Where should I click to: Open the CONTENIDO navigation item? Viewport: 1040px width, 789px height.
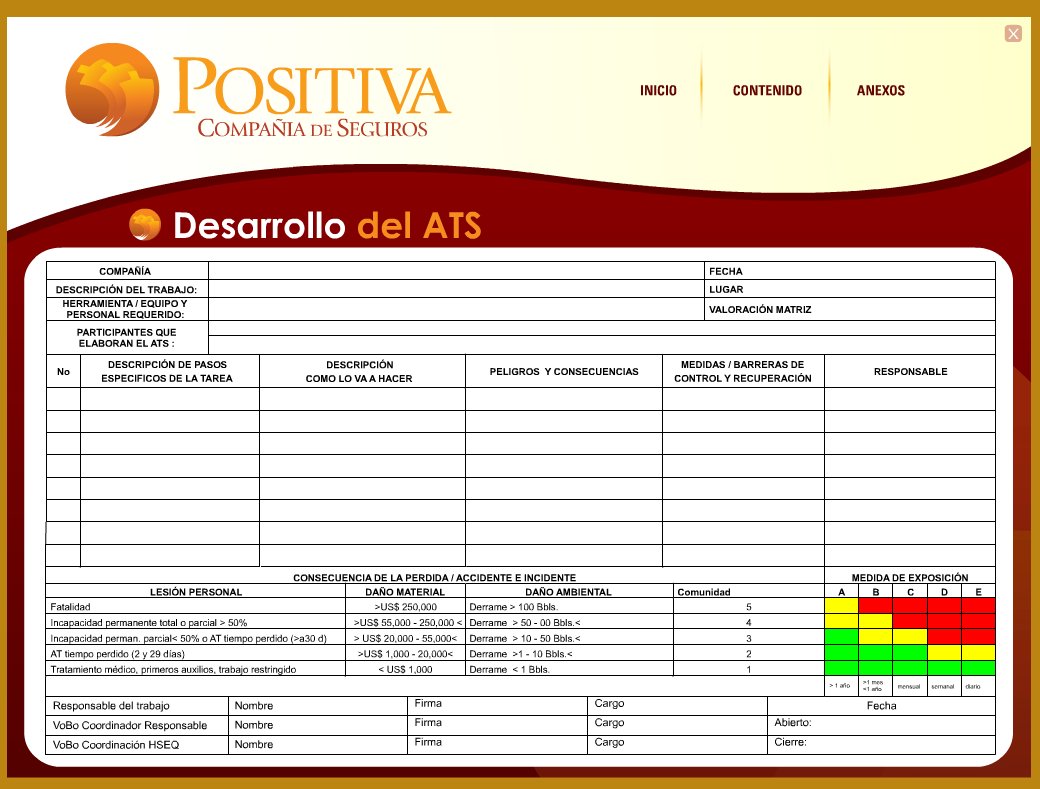767,90
